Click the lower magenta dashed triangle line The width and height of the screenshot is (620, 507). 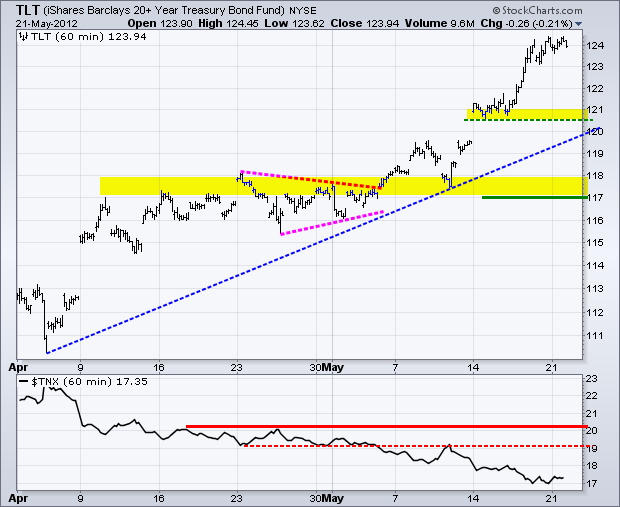332,223
